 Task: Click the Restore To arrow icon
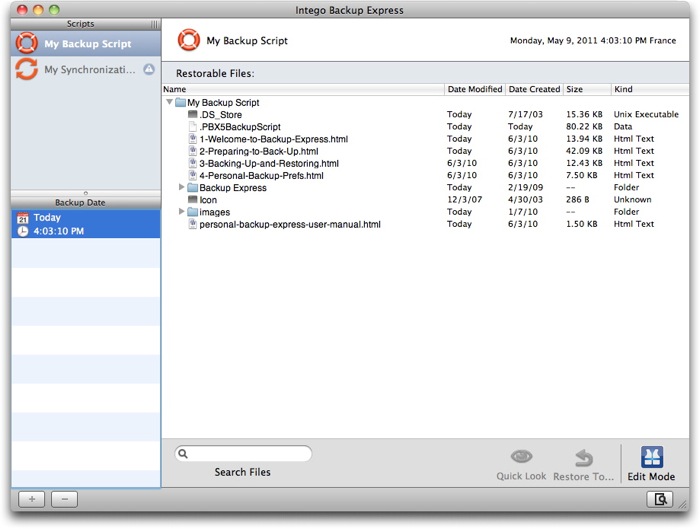point(583,457)
